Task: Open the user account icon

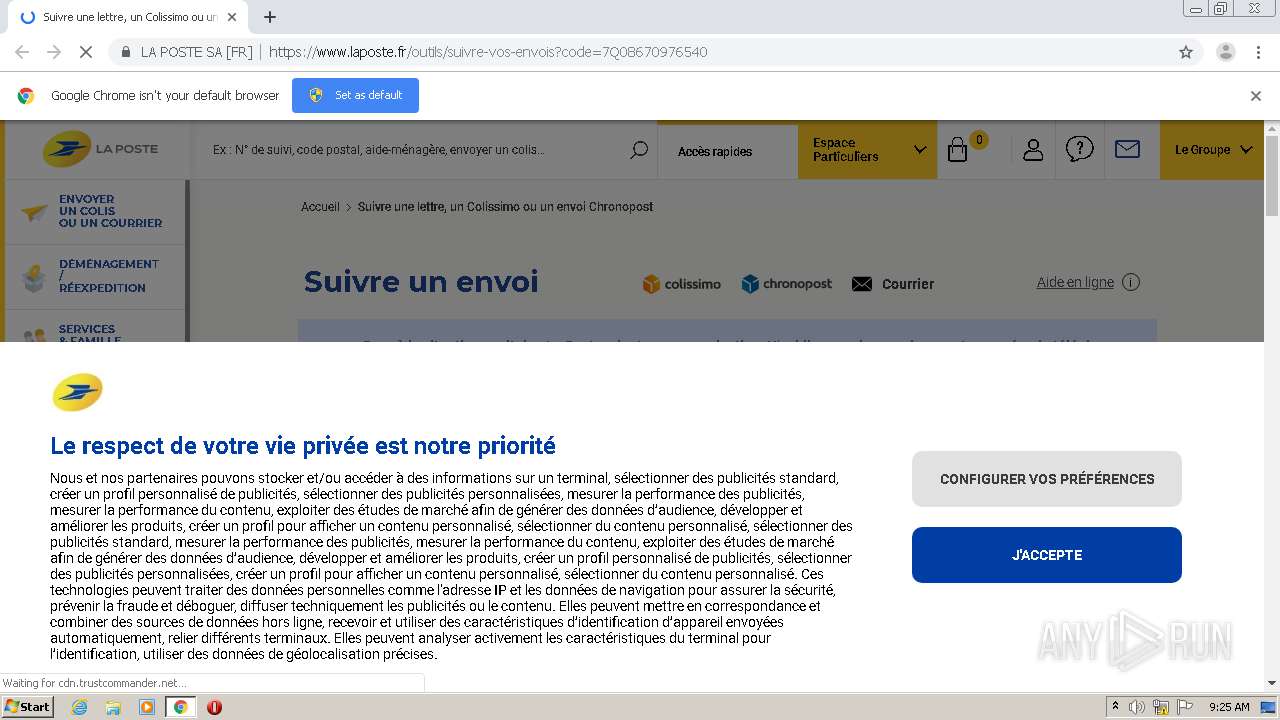Action: pos(1033,150)
